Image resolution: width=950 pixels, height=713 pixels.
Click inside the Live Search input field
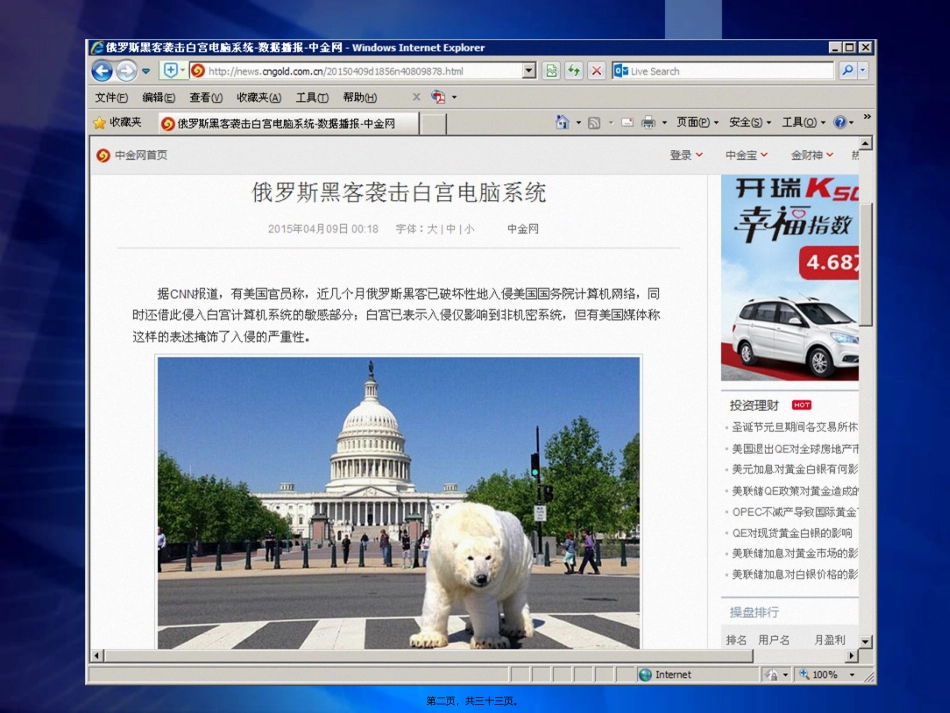(x=728, y=71)
